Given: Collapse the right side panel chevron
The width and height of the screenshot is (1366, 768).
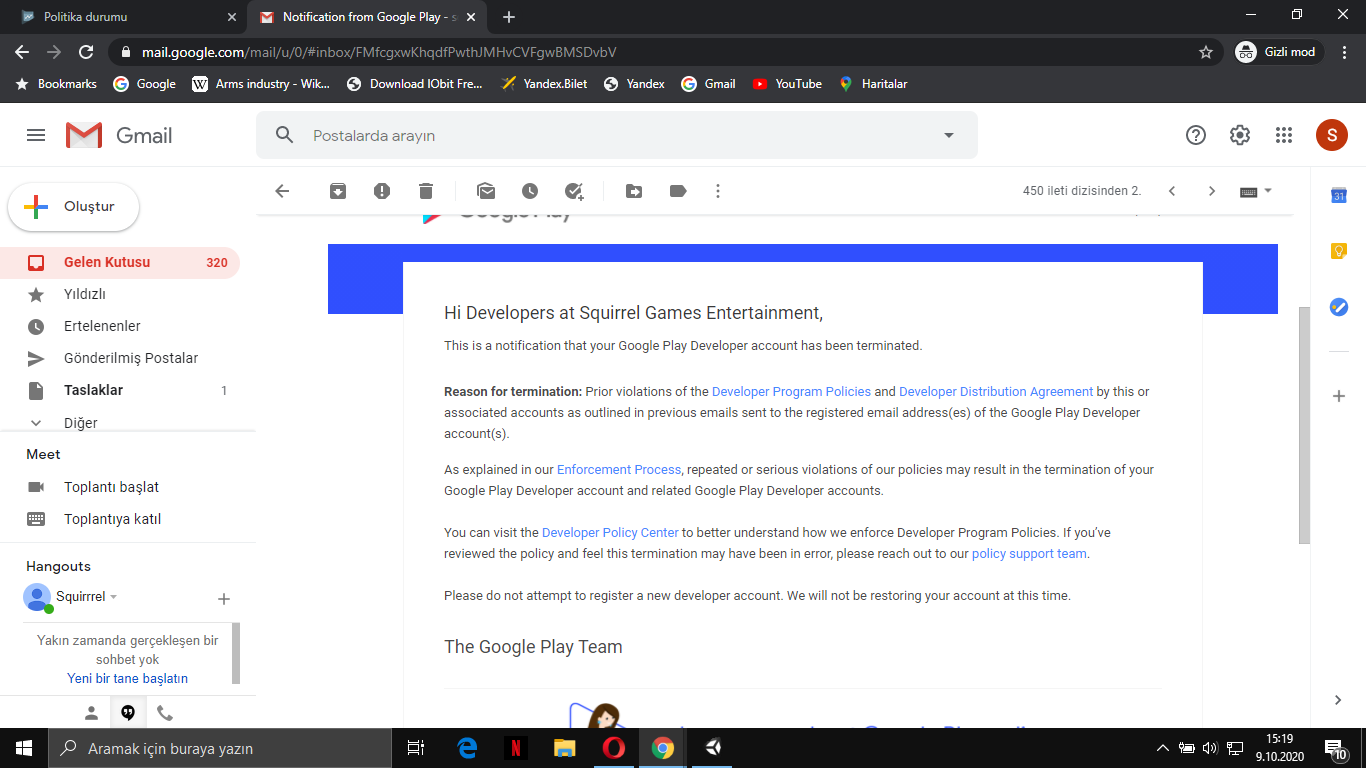Looking at the screenshot, I should pyautogui.click(x=1339, y=700).
